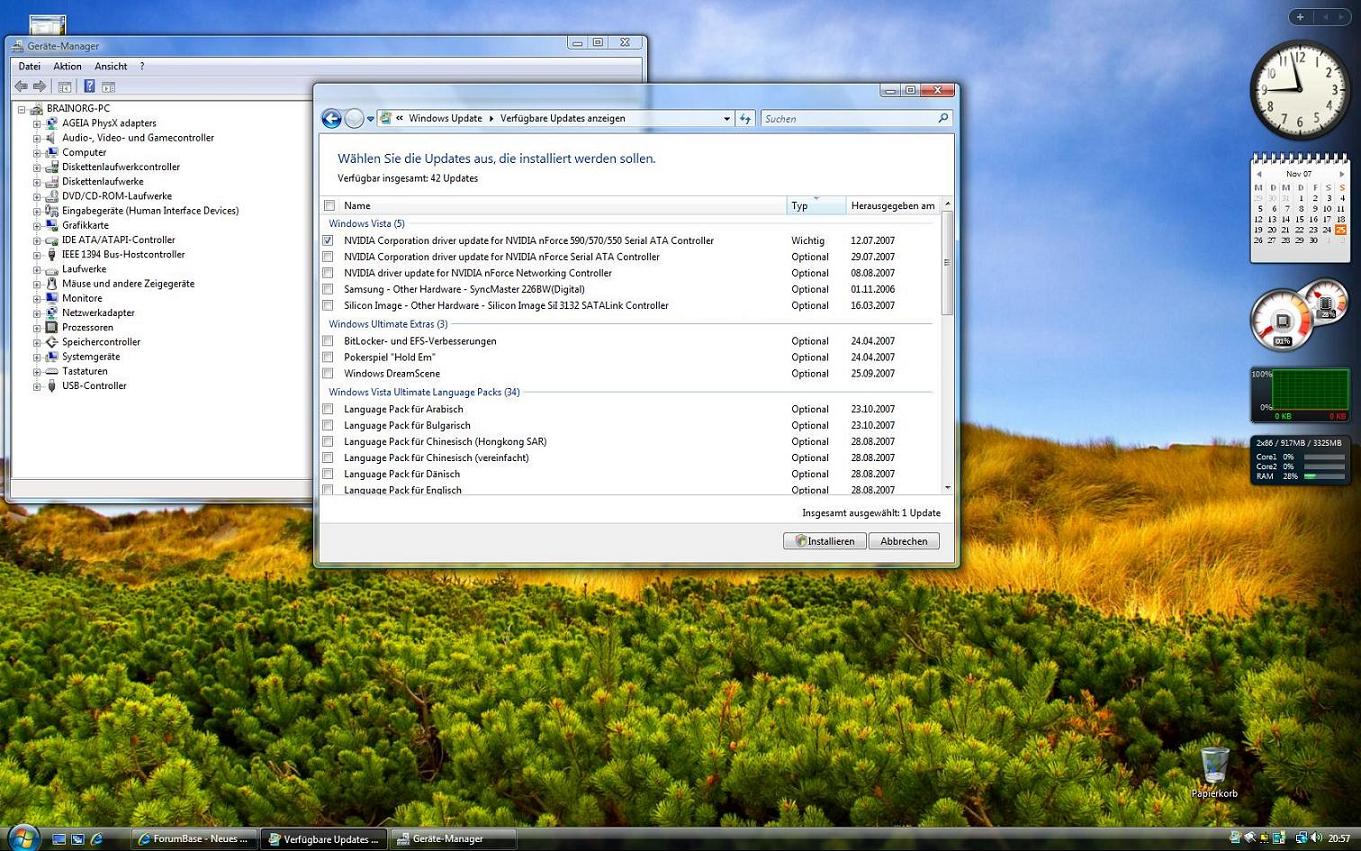The image size is (1361, 851).
Task: Sort updates by Herausgegeben am column
Action: tap(893, 206)
